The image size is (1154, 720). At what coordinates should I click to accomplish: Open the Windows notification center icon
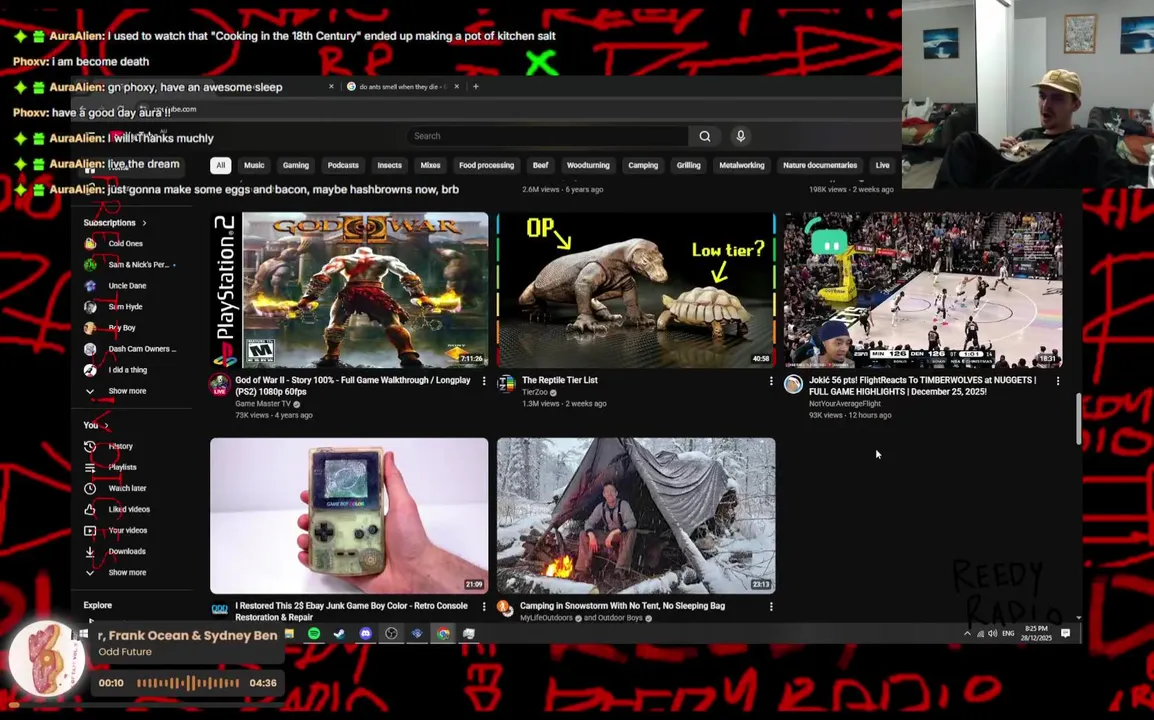[1066, 634]
